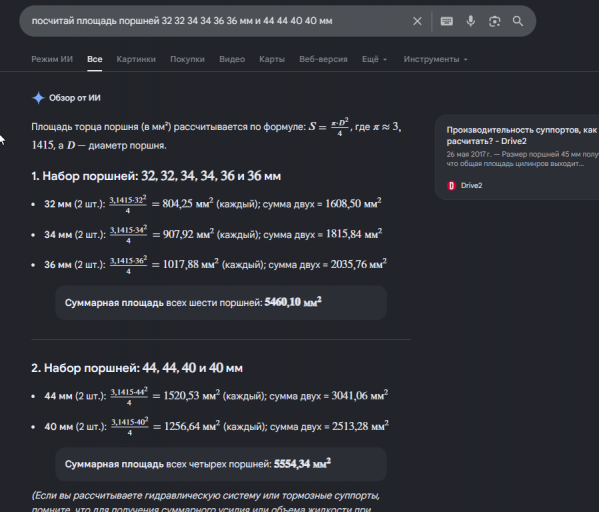Expand the Инструменты dropdown

click(x=435, y=59)
